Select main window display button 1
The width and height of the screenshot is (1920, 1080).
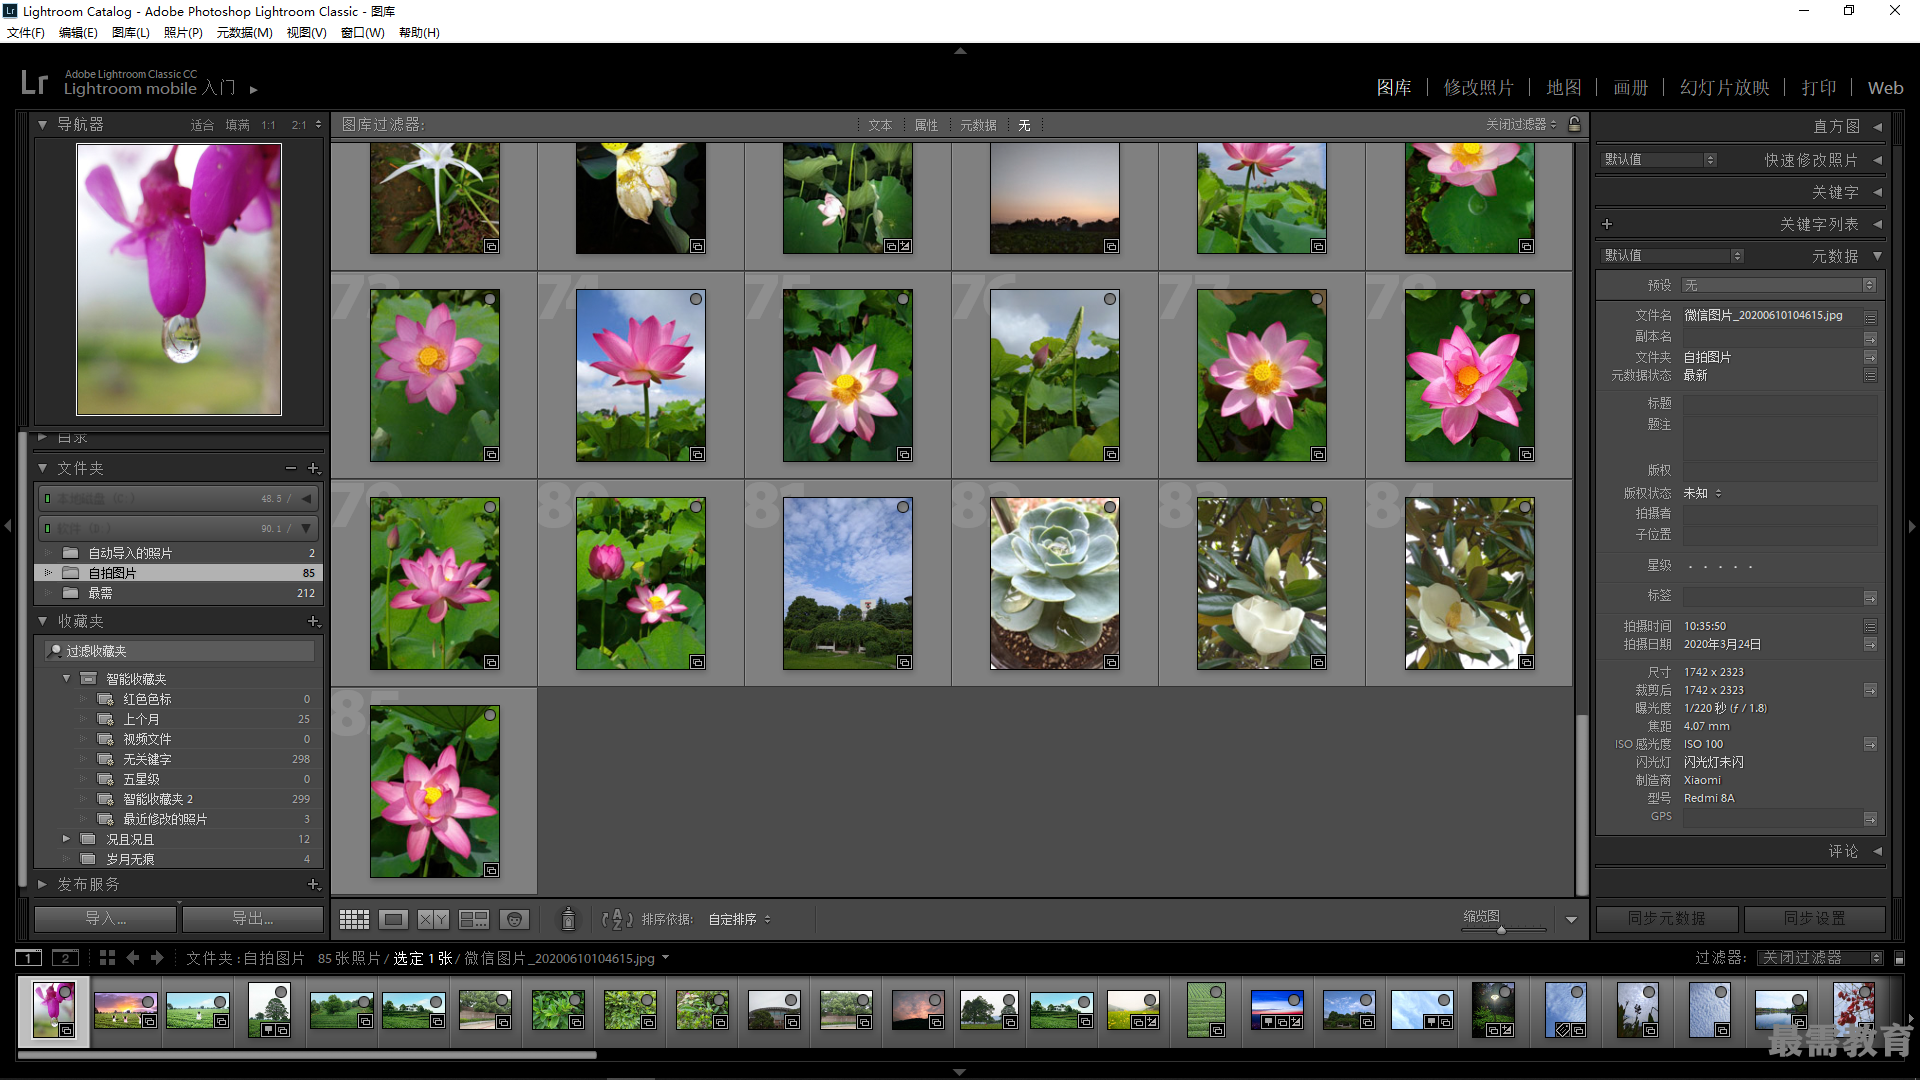click(29, 958)
